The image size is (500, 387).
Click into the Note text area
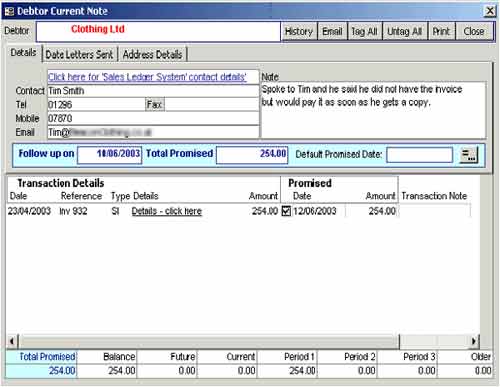(x=373, y=110)
